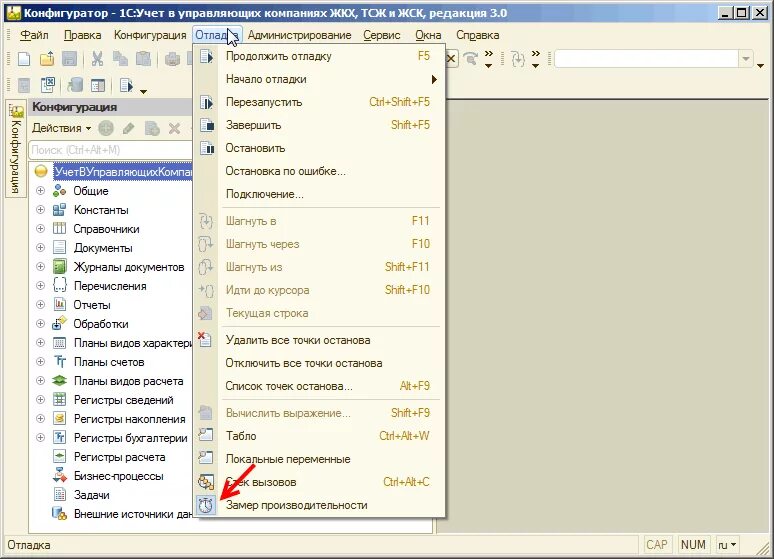Expand the Общие tree node
Image resolution: width=774 pixels, height=559 pixels.
tap(40, 191)
